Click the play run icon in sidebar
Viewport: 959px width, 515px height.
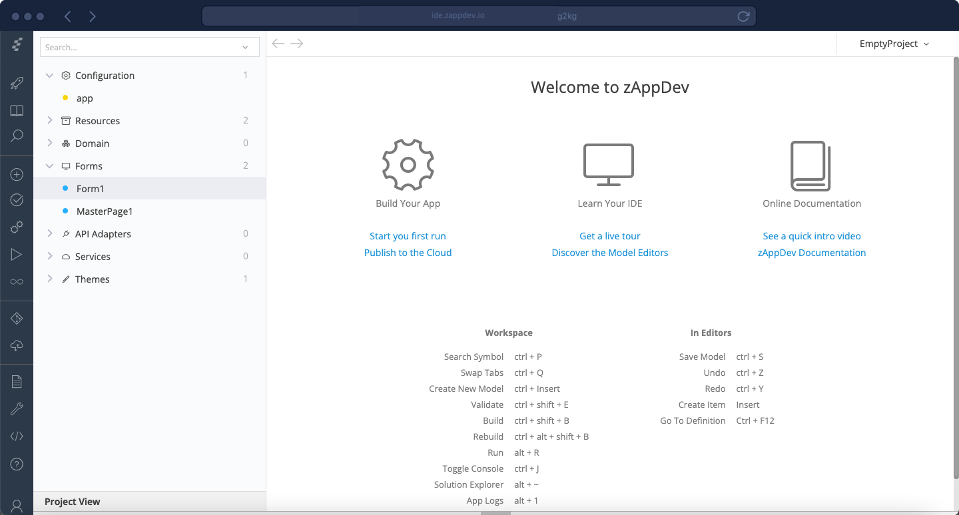[x=16, y=255]
